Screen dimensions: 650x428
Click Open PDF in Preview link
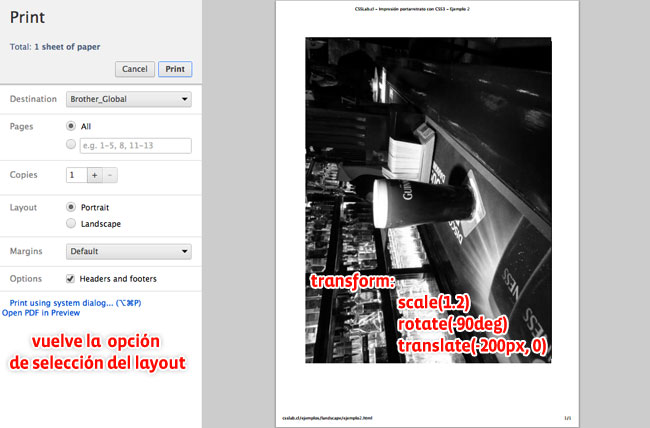coord(41,313)
